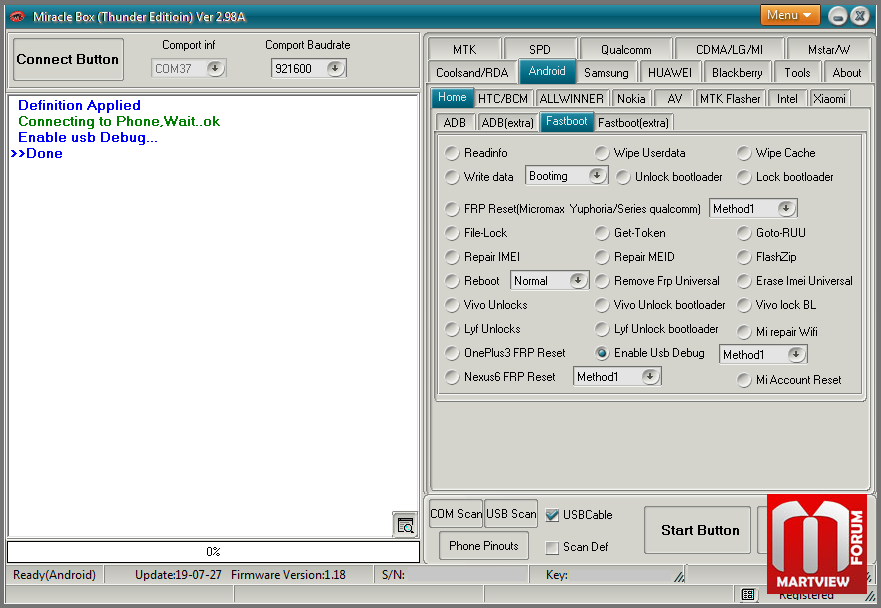Click the Phone Pinouts button
This screenshot has height=608, width=881.
pos(484,546)
